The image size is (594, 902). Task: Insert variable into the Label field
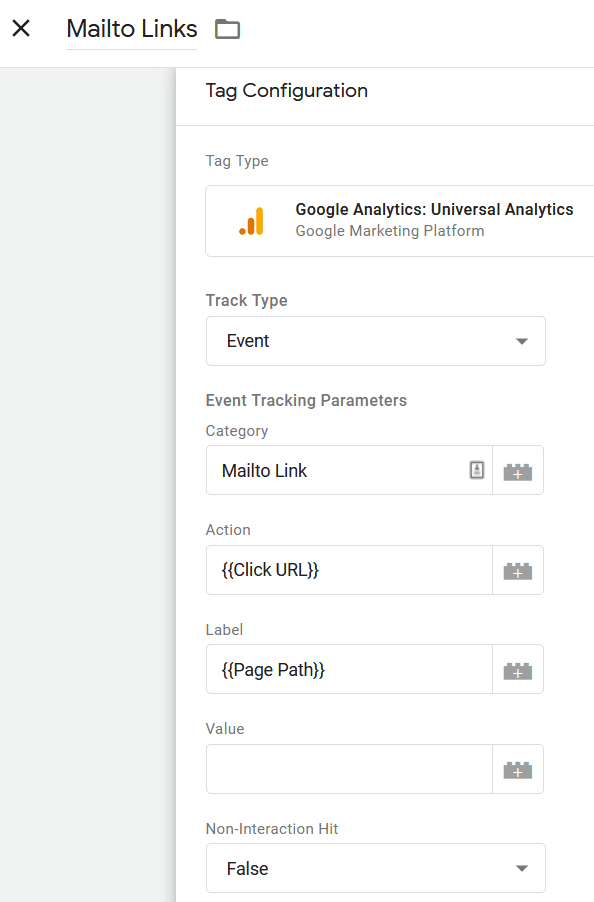[518, 670]
